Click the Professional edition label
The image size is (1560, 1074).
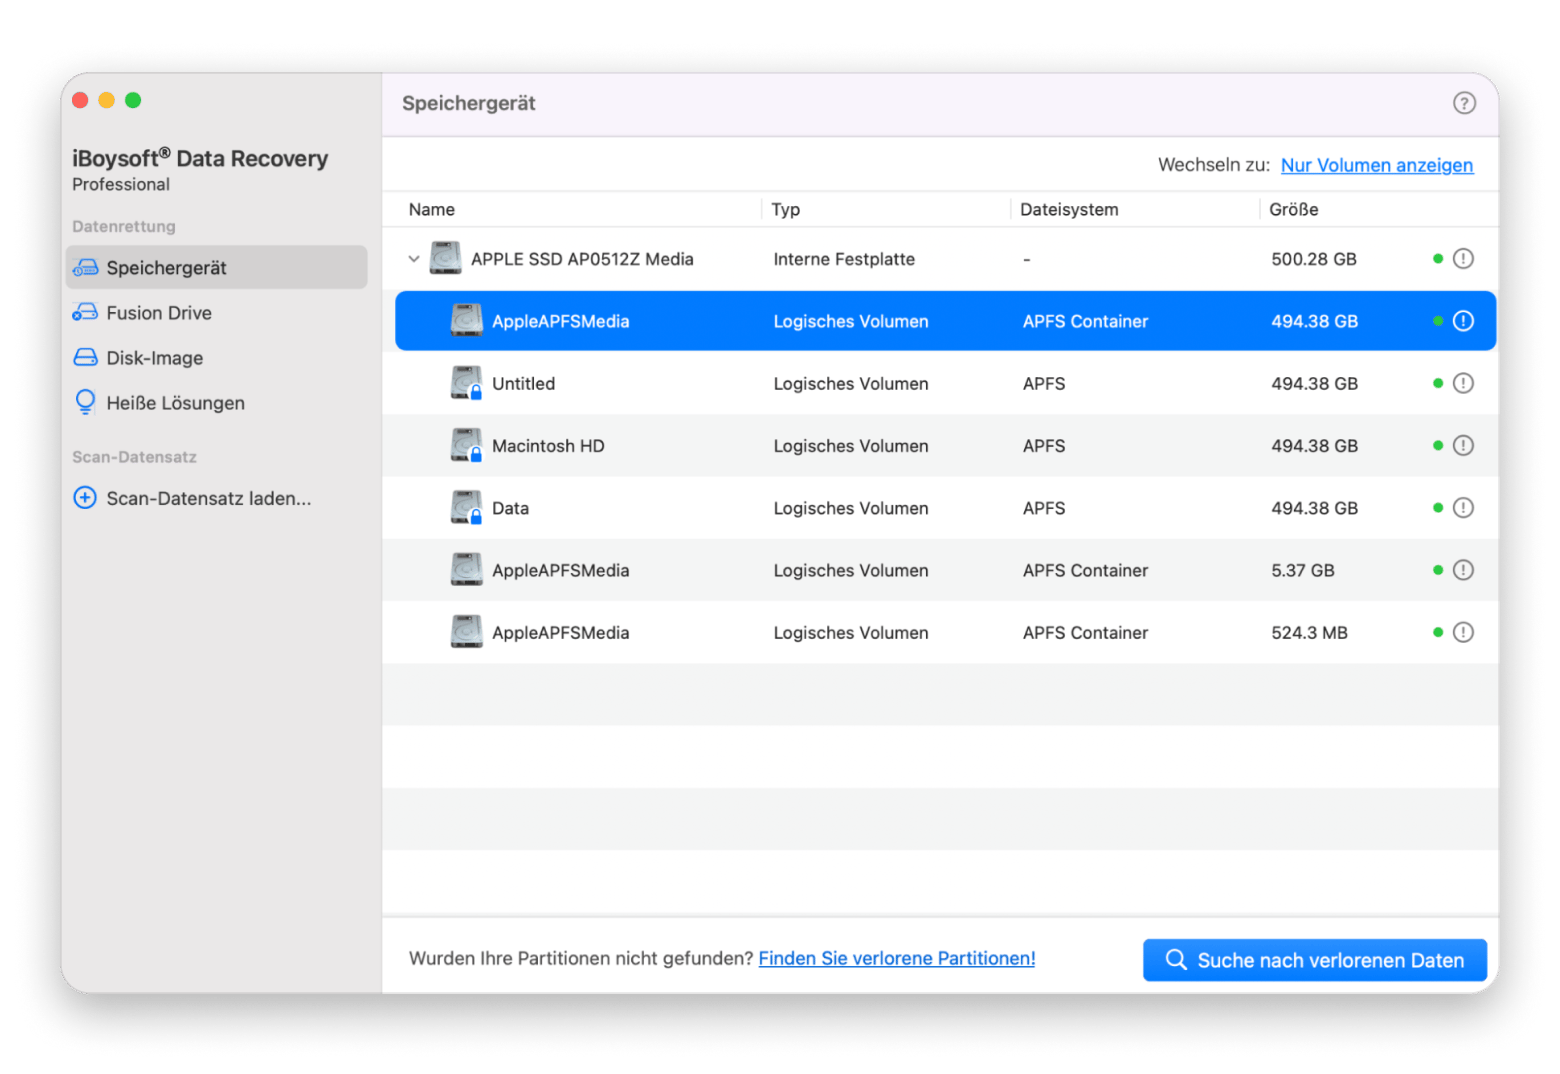[121, 184]
